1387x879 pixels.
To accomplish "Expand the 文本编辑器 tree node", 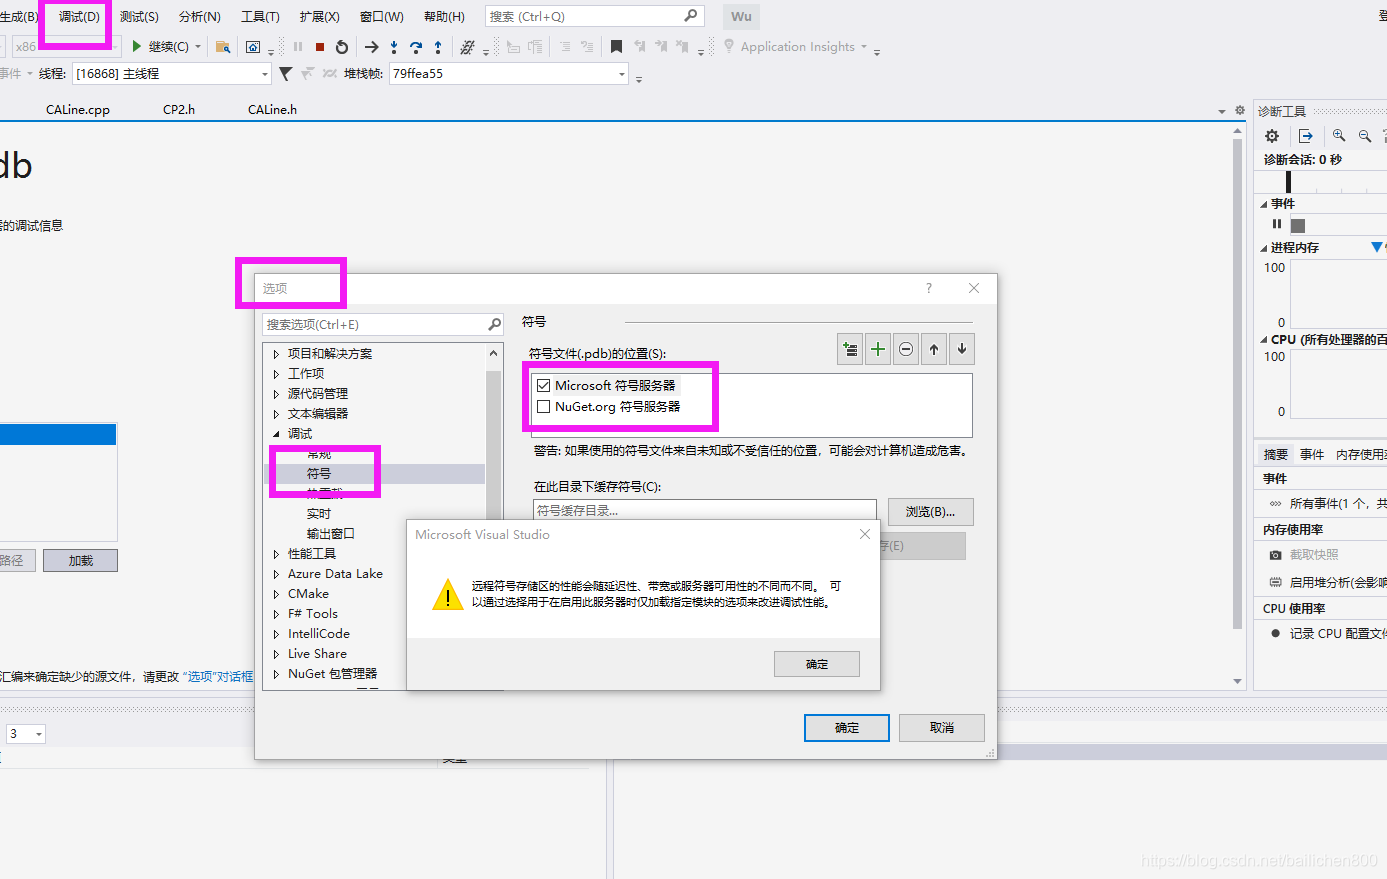I will 277,414.
